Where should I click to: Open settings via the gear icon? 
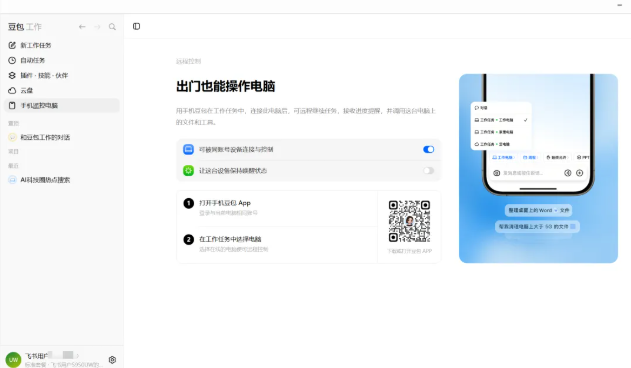click(x=112, y=360)
